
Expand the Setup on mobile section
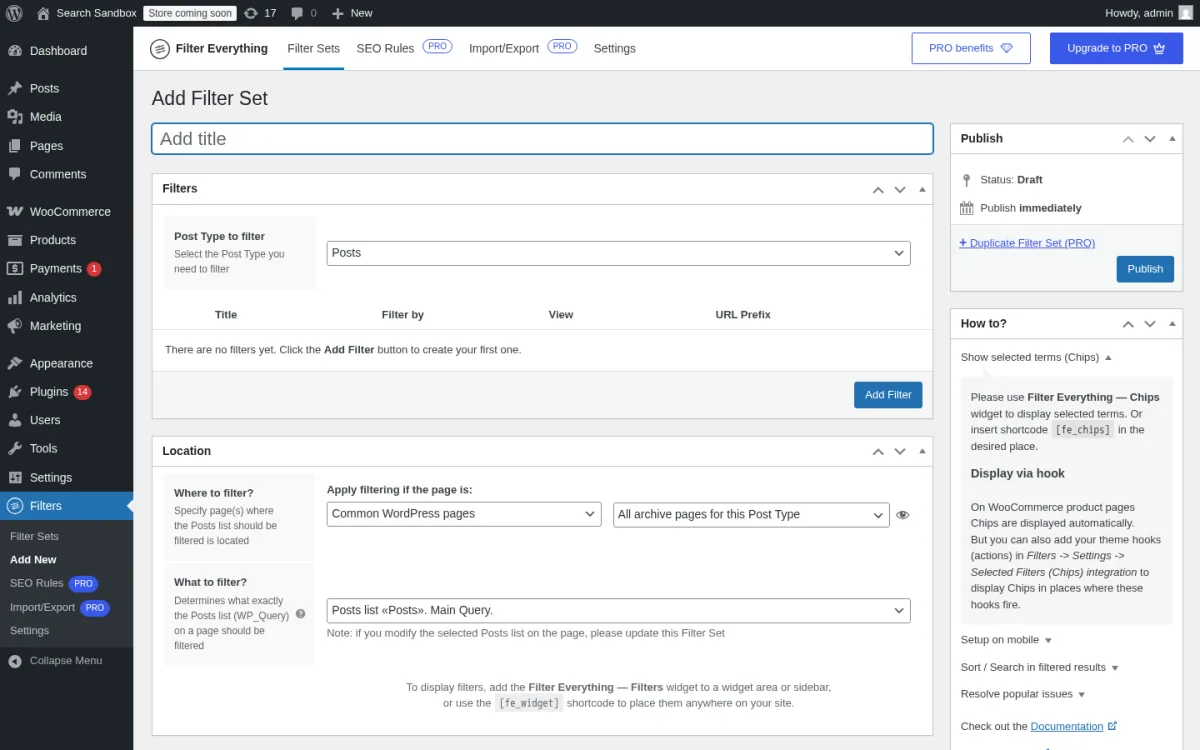pos(1006,640)
